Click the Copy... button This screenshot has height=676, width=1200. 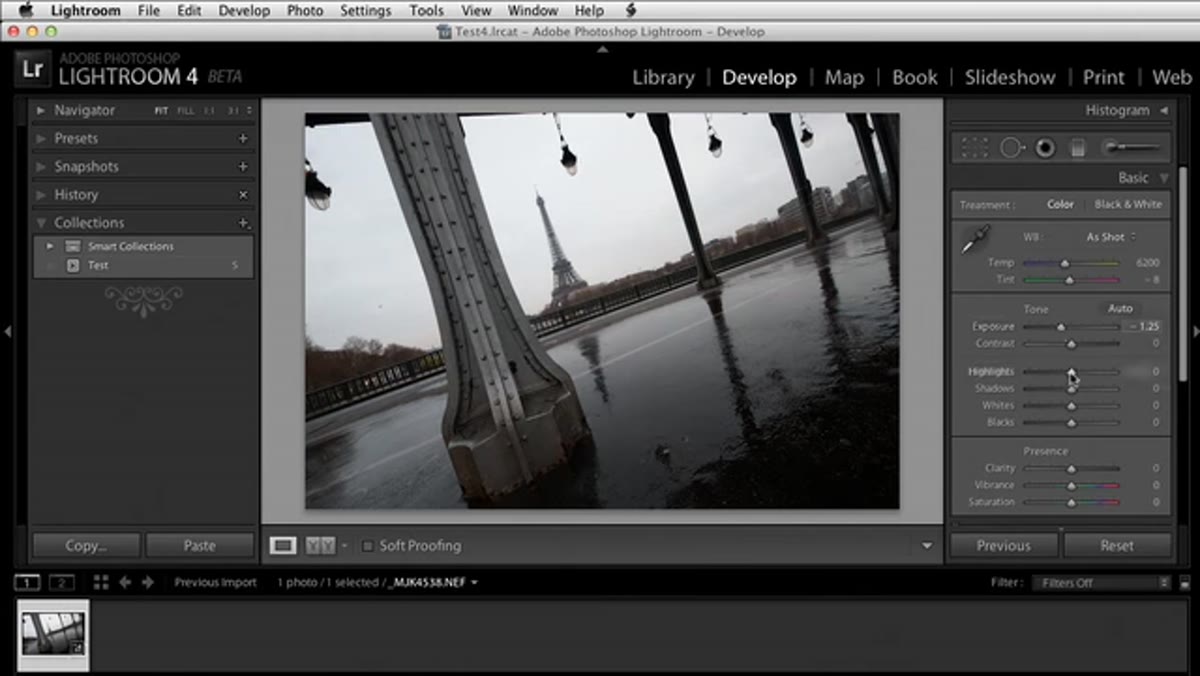click(x=87, y=546)
